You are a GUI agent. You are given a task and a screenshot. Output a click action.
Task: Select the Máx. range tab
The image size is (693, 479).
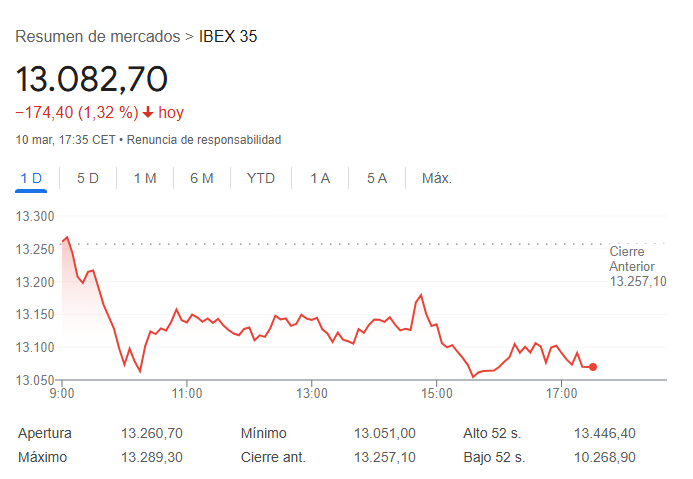[x=437, y=178]
